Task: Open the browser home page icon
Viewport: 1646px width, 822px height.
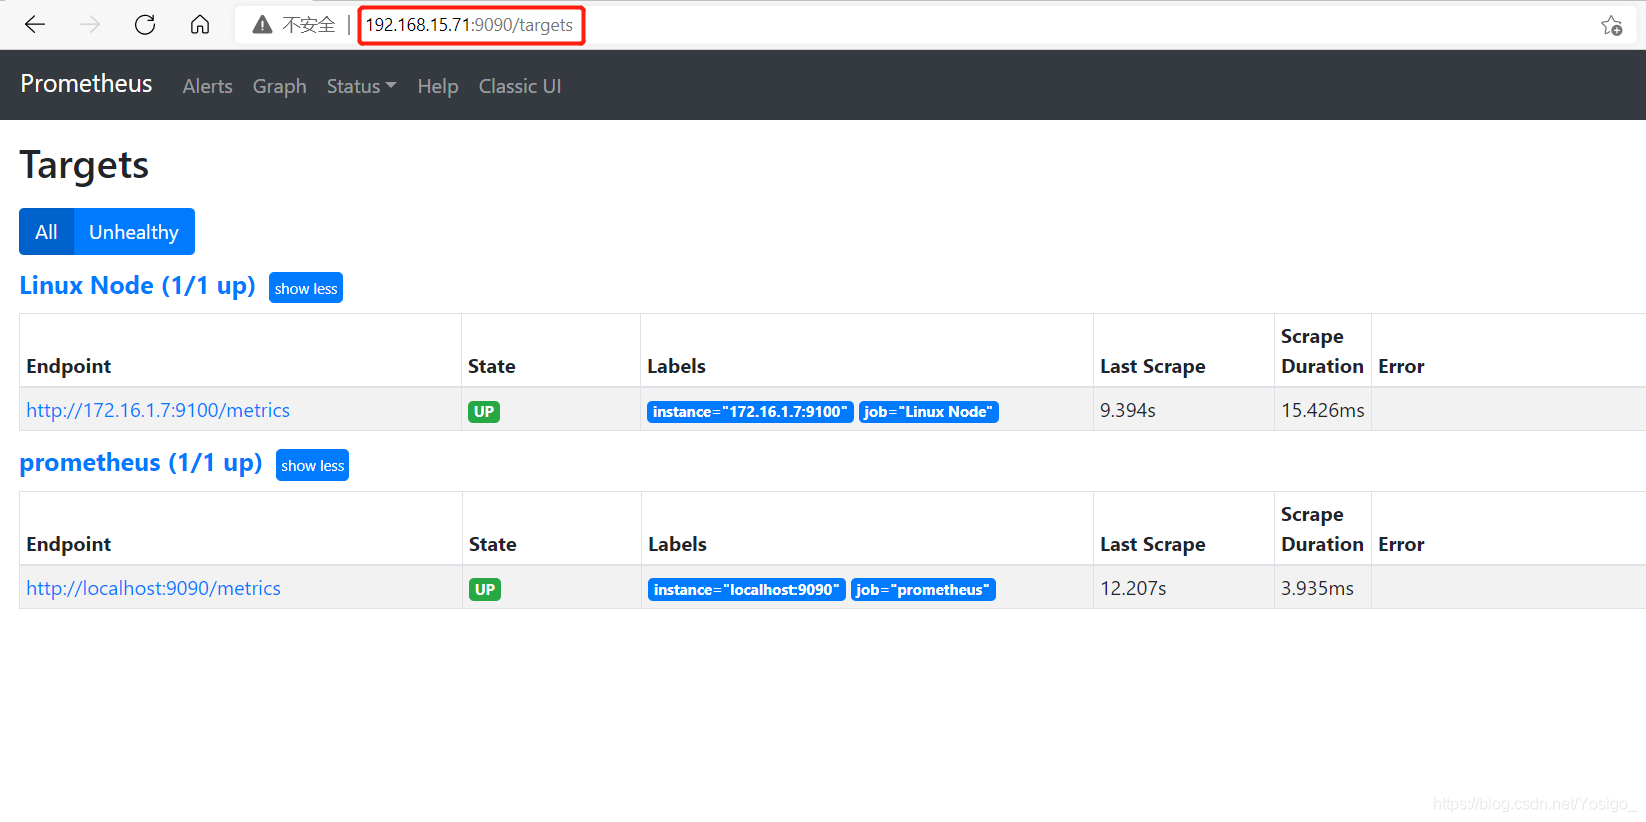Action: (200, 25)
